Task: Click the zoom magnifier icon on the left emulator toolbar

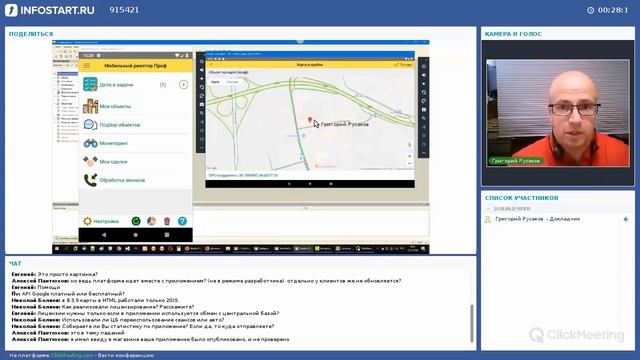Action: (201, 113)
